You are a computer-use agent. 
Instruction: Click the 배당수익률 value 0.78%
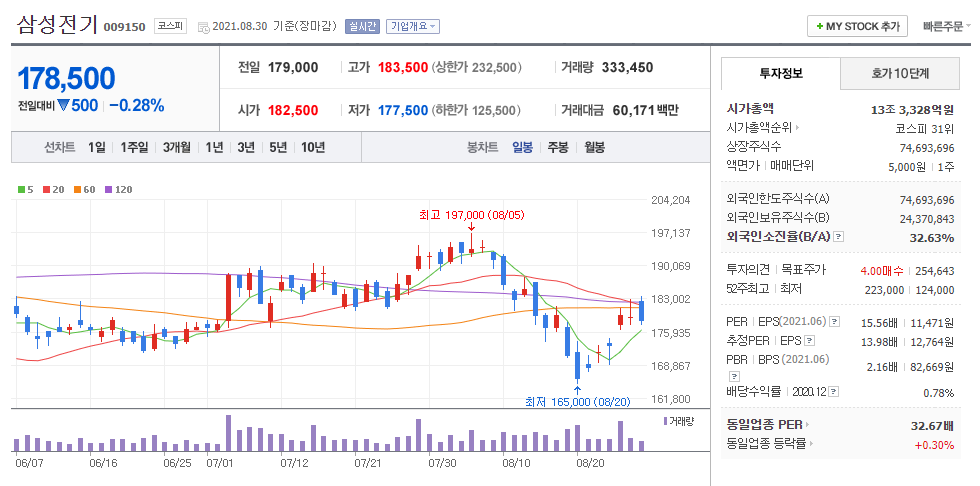point(939,393)
